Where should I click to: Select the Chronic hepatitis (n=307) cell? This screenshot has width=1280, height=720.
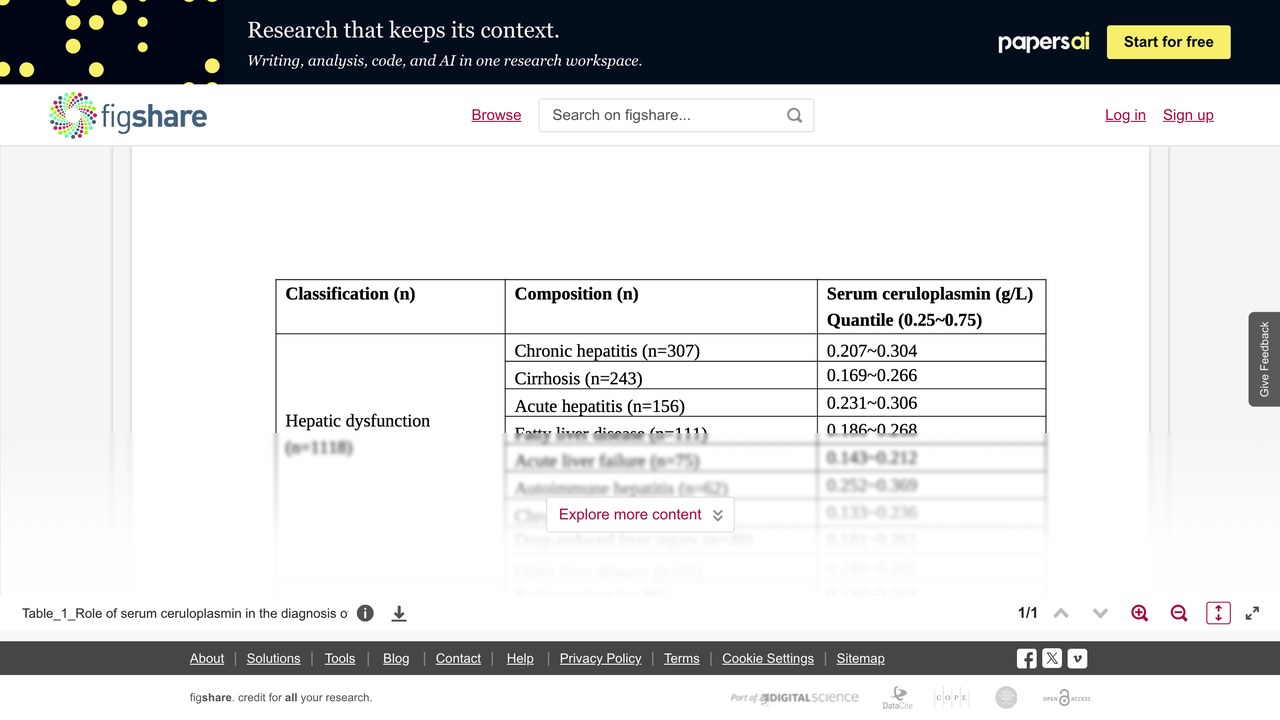click(x=661, y=348)
